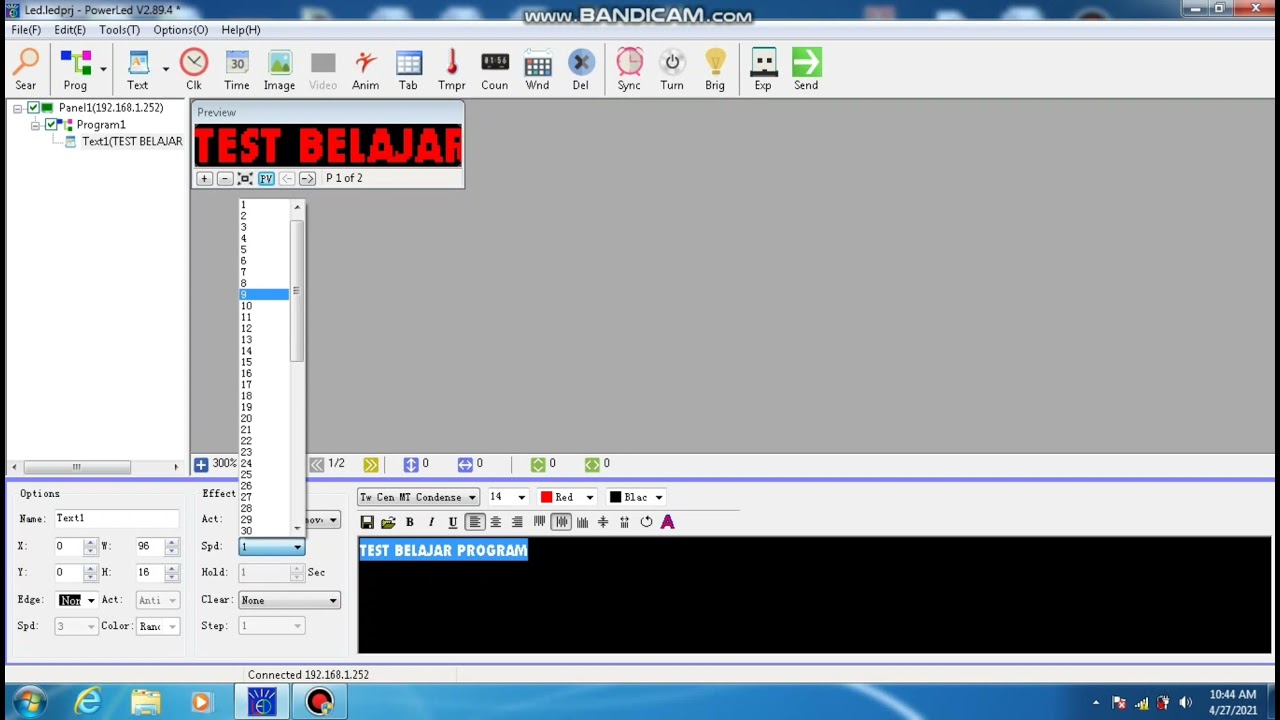This screenshot has height=720, width=1280.
Task: Go to next preview page arrow
Action: (307, 178)
